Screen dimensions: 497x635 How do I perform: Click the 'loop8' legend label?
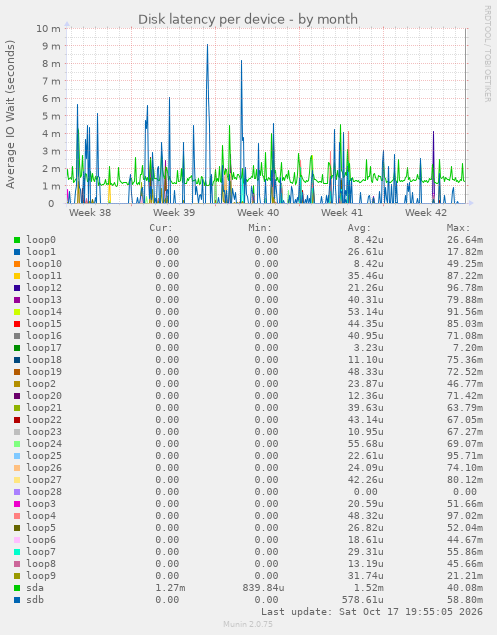click(x=41, y=564)
